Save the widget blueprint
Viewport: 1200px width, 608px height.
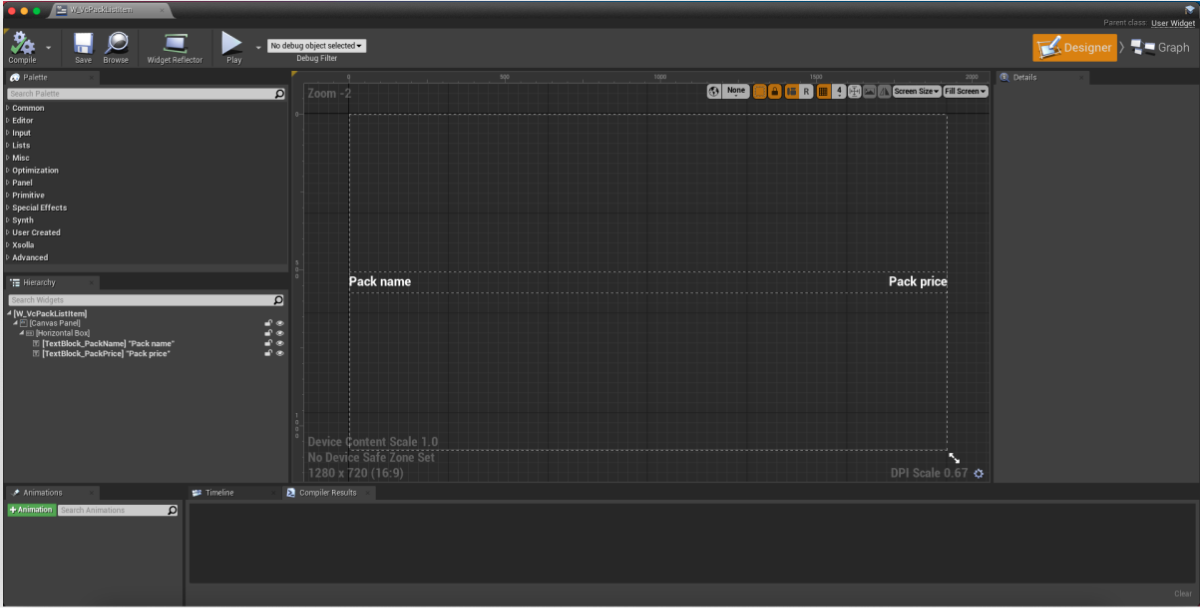pos(83,44)
